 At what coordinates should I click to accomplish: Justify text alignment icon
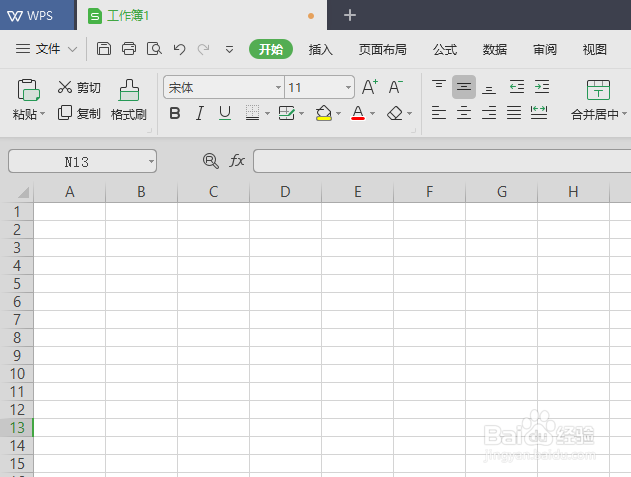514,113
